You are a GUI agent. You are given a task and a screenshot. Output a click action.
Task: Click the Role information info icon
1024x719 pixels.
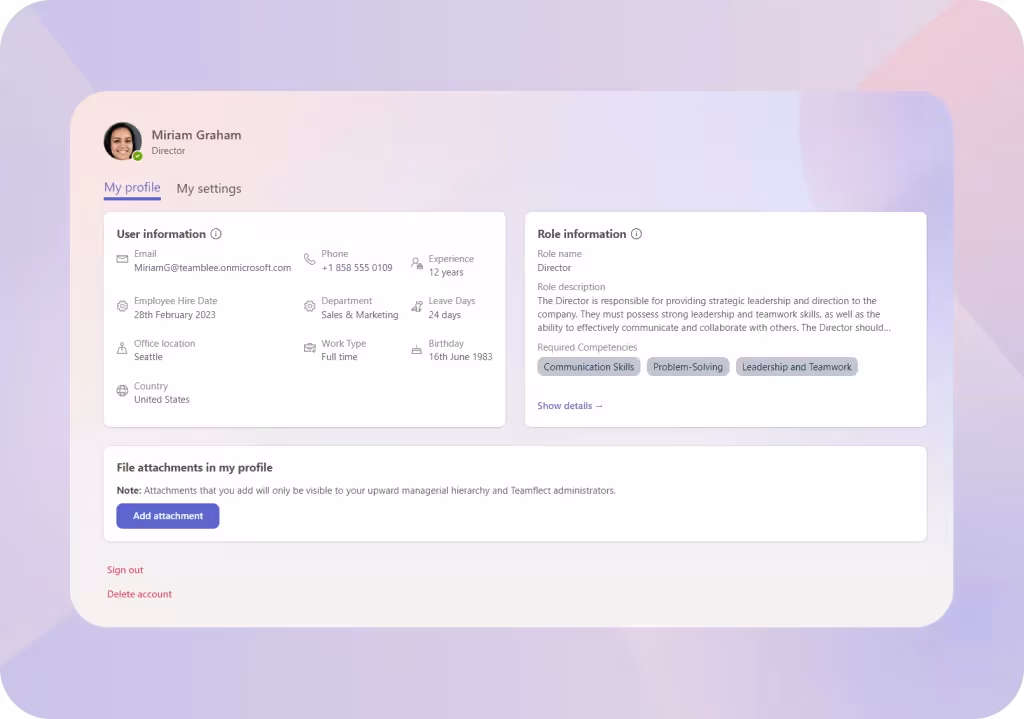pyautogui.click(x=637, y=234)
